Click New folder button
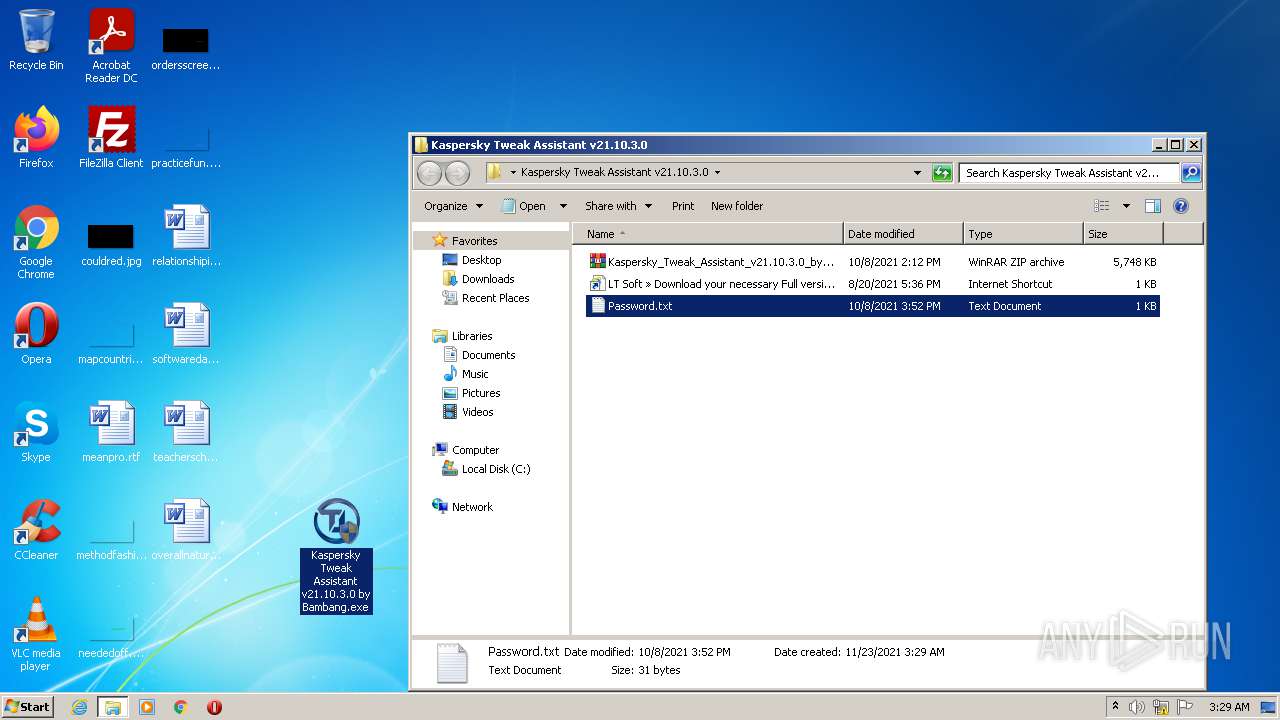 [x=737, y=206]
